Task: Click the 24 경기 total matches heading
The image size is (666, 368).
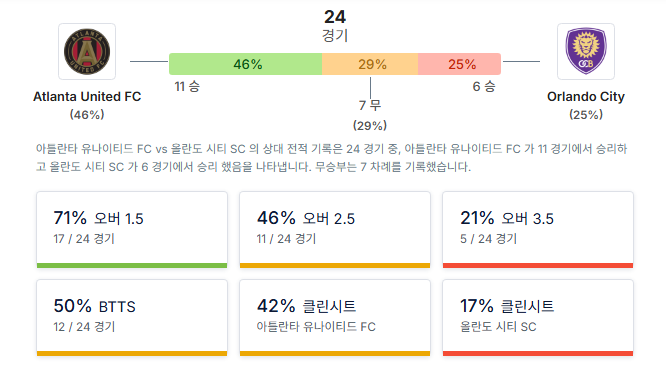Action: pos(335,25)
